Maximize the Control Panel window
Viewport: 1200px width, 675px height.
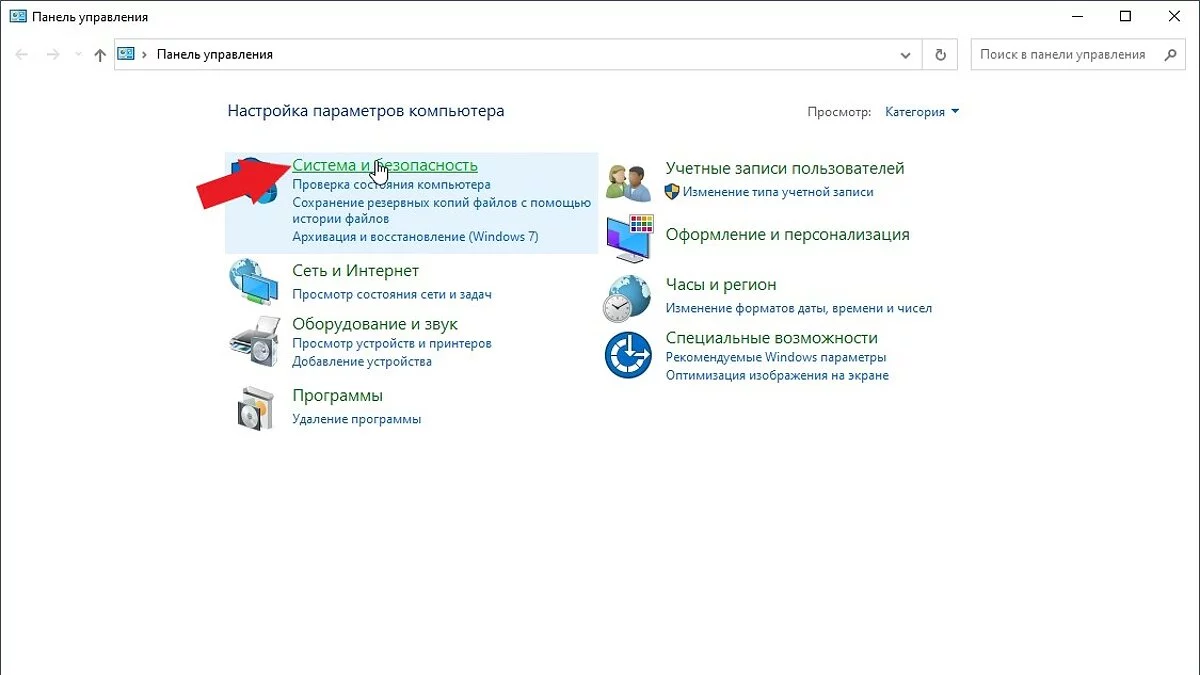(x=1125, y=16)
